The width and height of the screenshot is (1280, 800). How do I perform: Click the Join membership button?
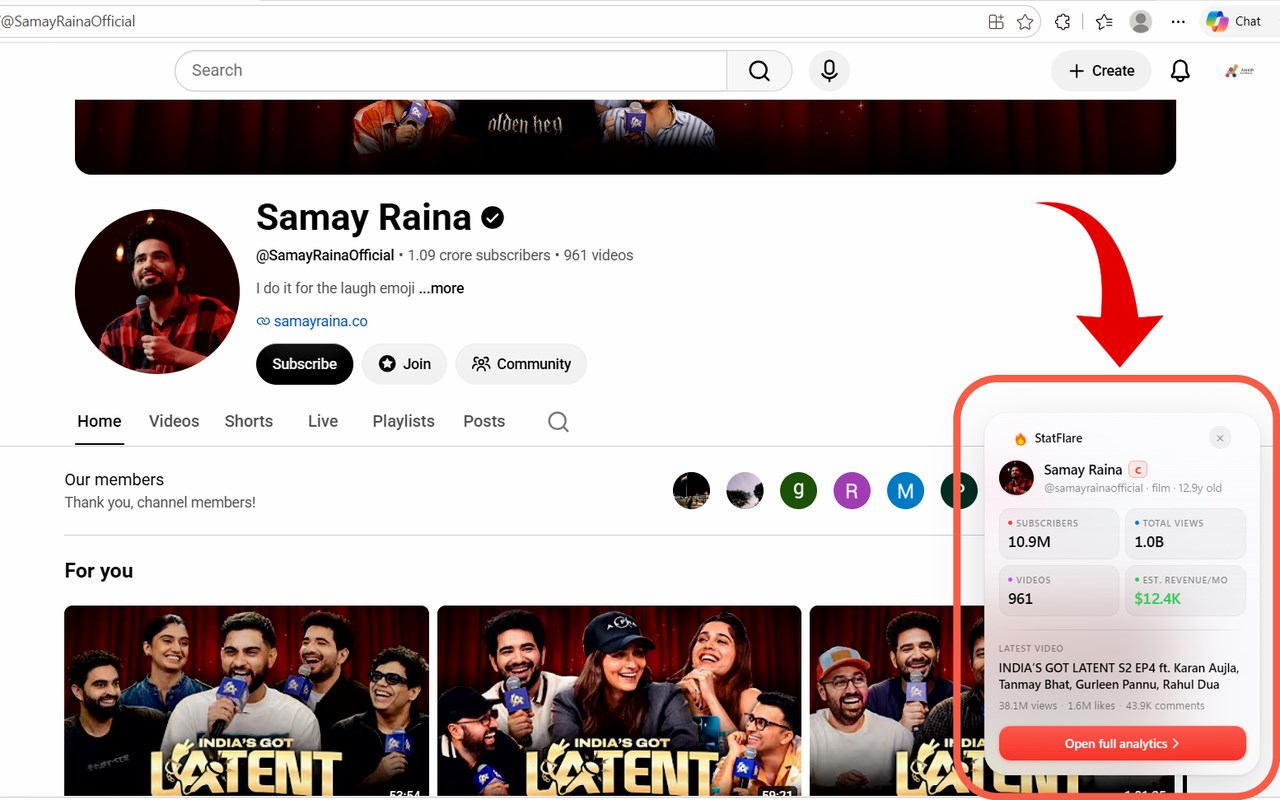point(404,364)
